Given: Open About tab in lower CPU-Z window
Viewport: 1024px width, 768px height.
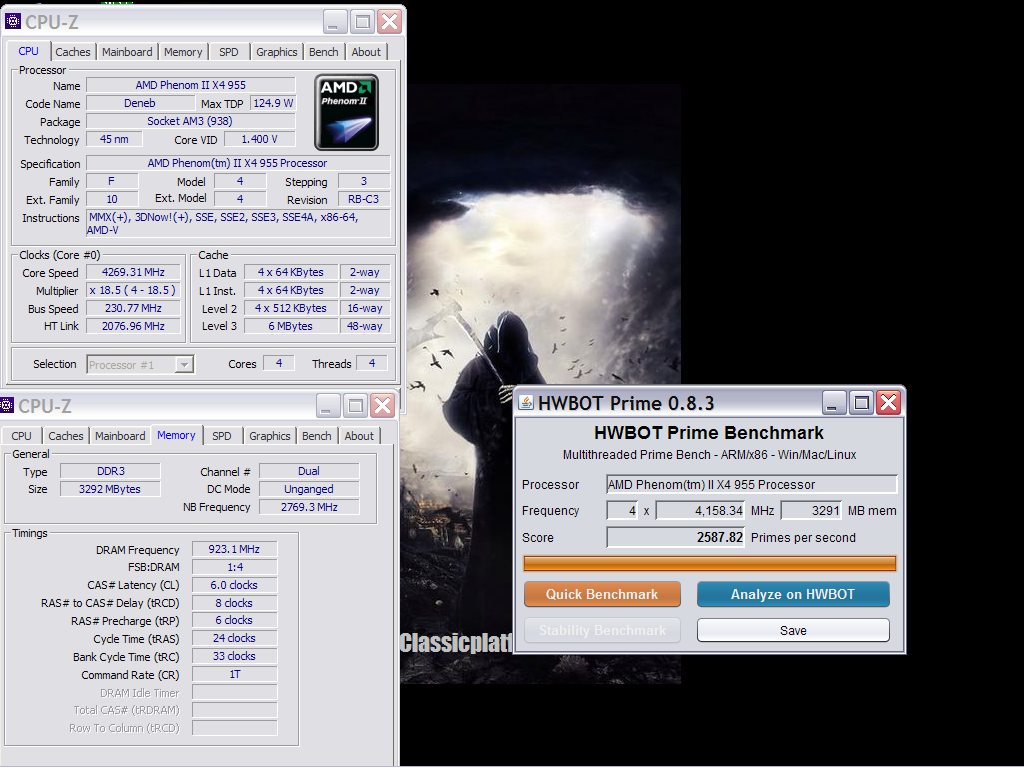Looking at the screenshot, I should [359, 436].
